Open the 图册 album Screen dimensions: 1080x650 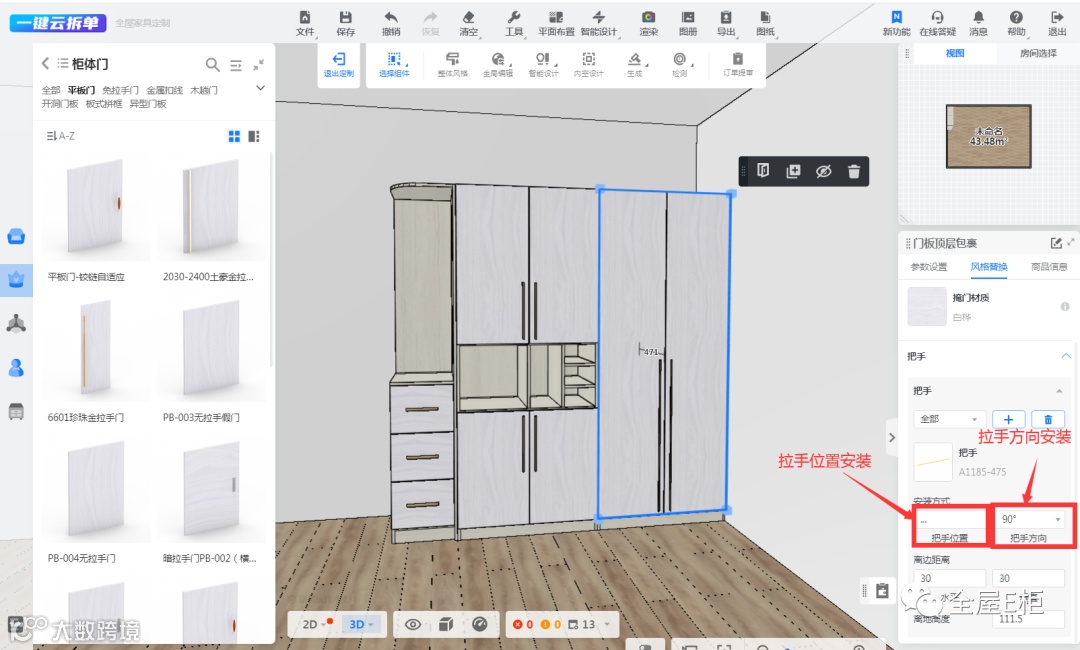pyautogui.click(x=687, y=23)
